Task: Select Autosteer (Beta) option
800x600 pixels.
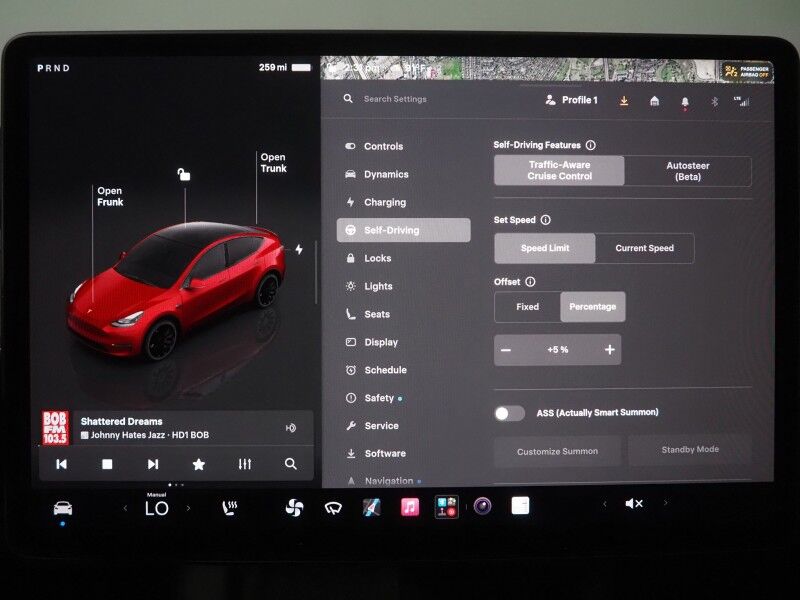Action: click(x=688, y=171)
